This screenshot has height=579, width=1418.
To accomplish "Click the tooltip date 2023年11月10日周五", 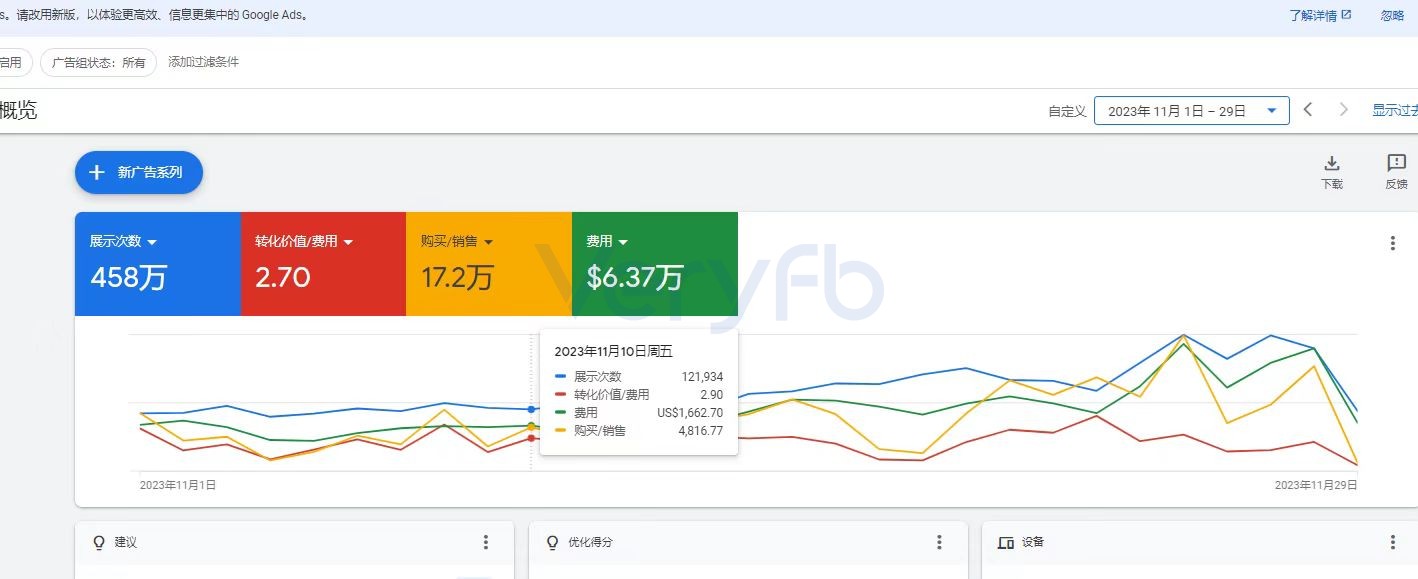I will pyautogui.click(x=613, y=351).
